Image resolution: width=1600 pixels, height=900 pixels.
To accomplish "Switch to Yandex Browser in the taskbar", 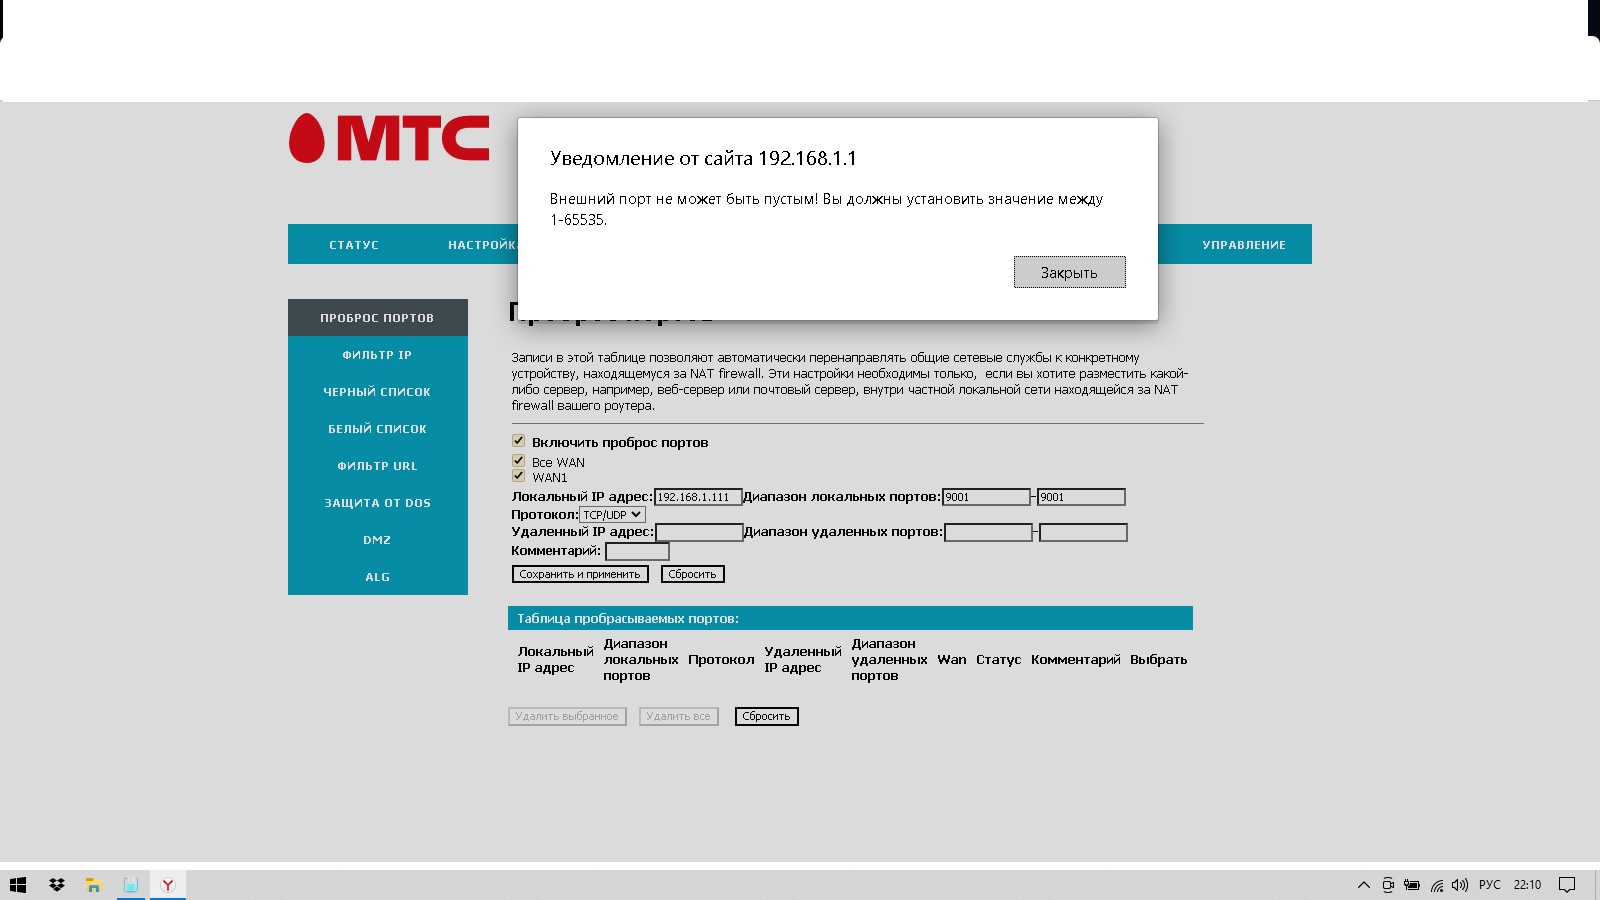I will point(168,885).
